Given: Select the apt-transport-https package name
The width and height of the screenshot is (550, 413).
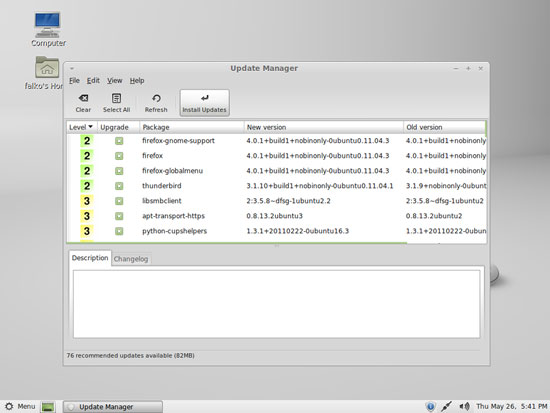Looking at the screenshot, I should point(173,216).
